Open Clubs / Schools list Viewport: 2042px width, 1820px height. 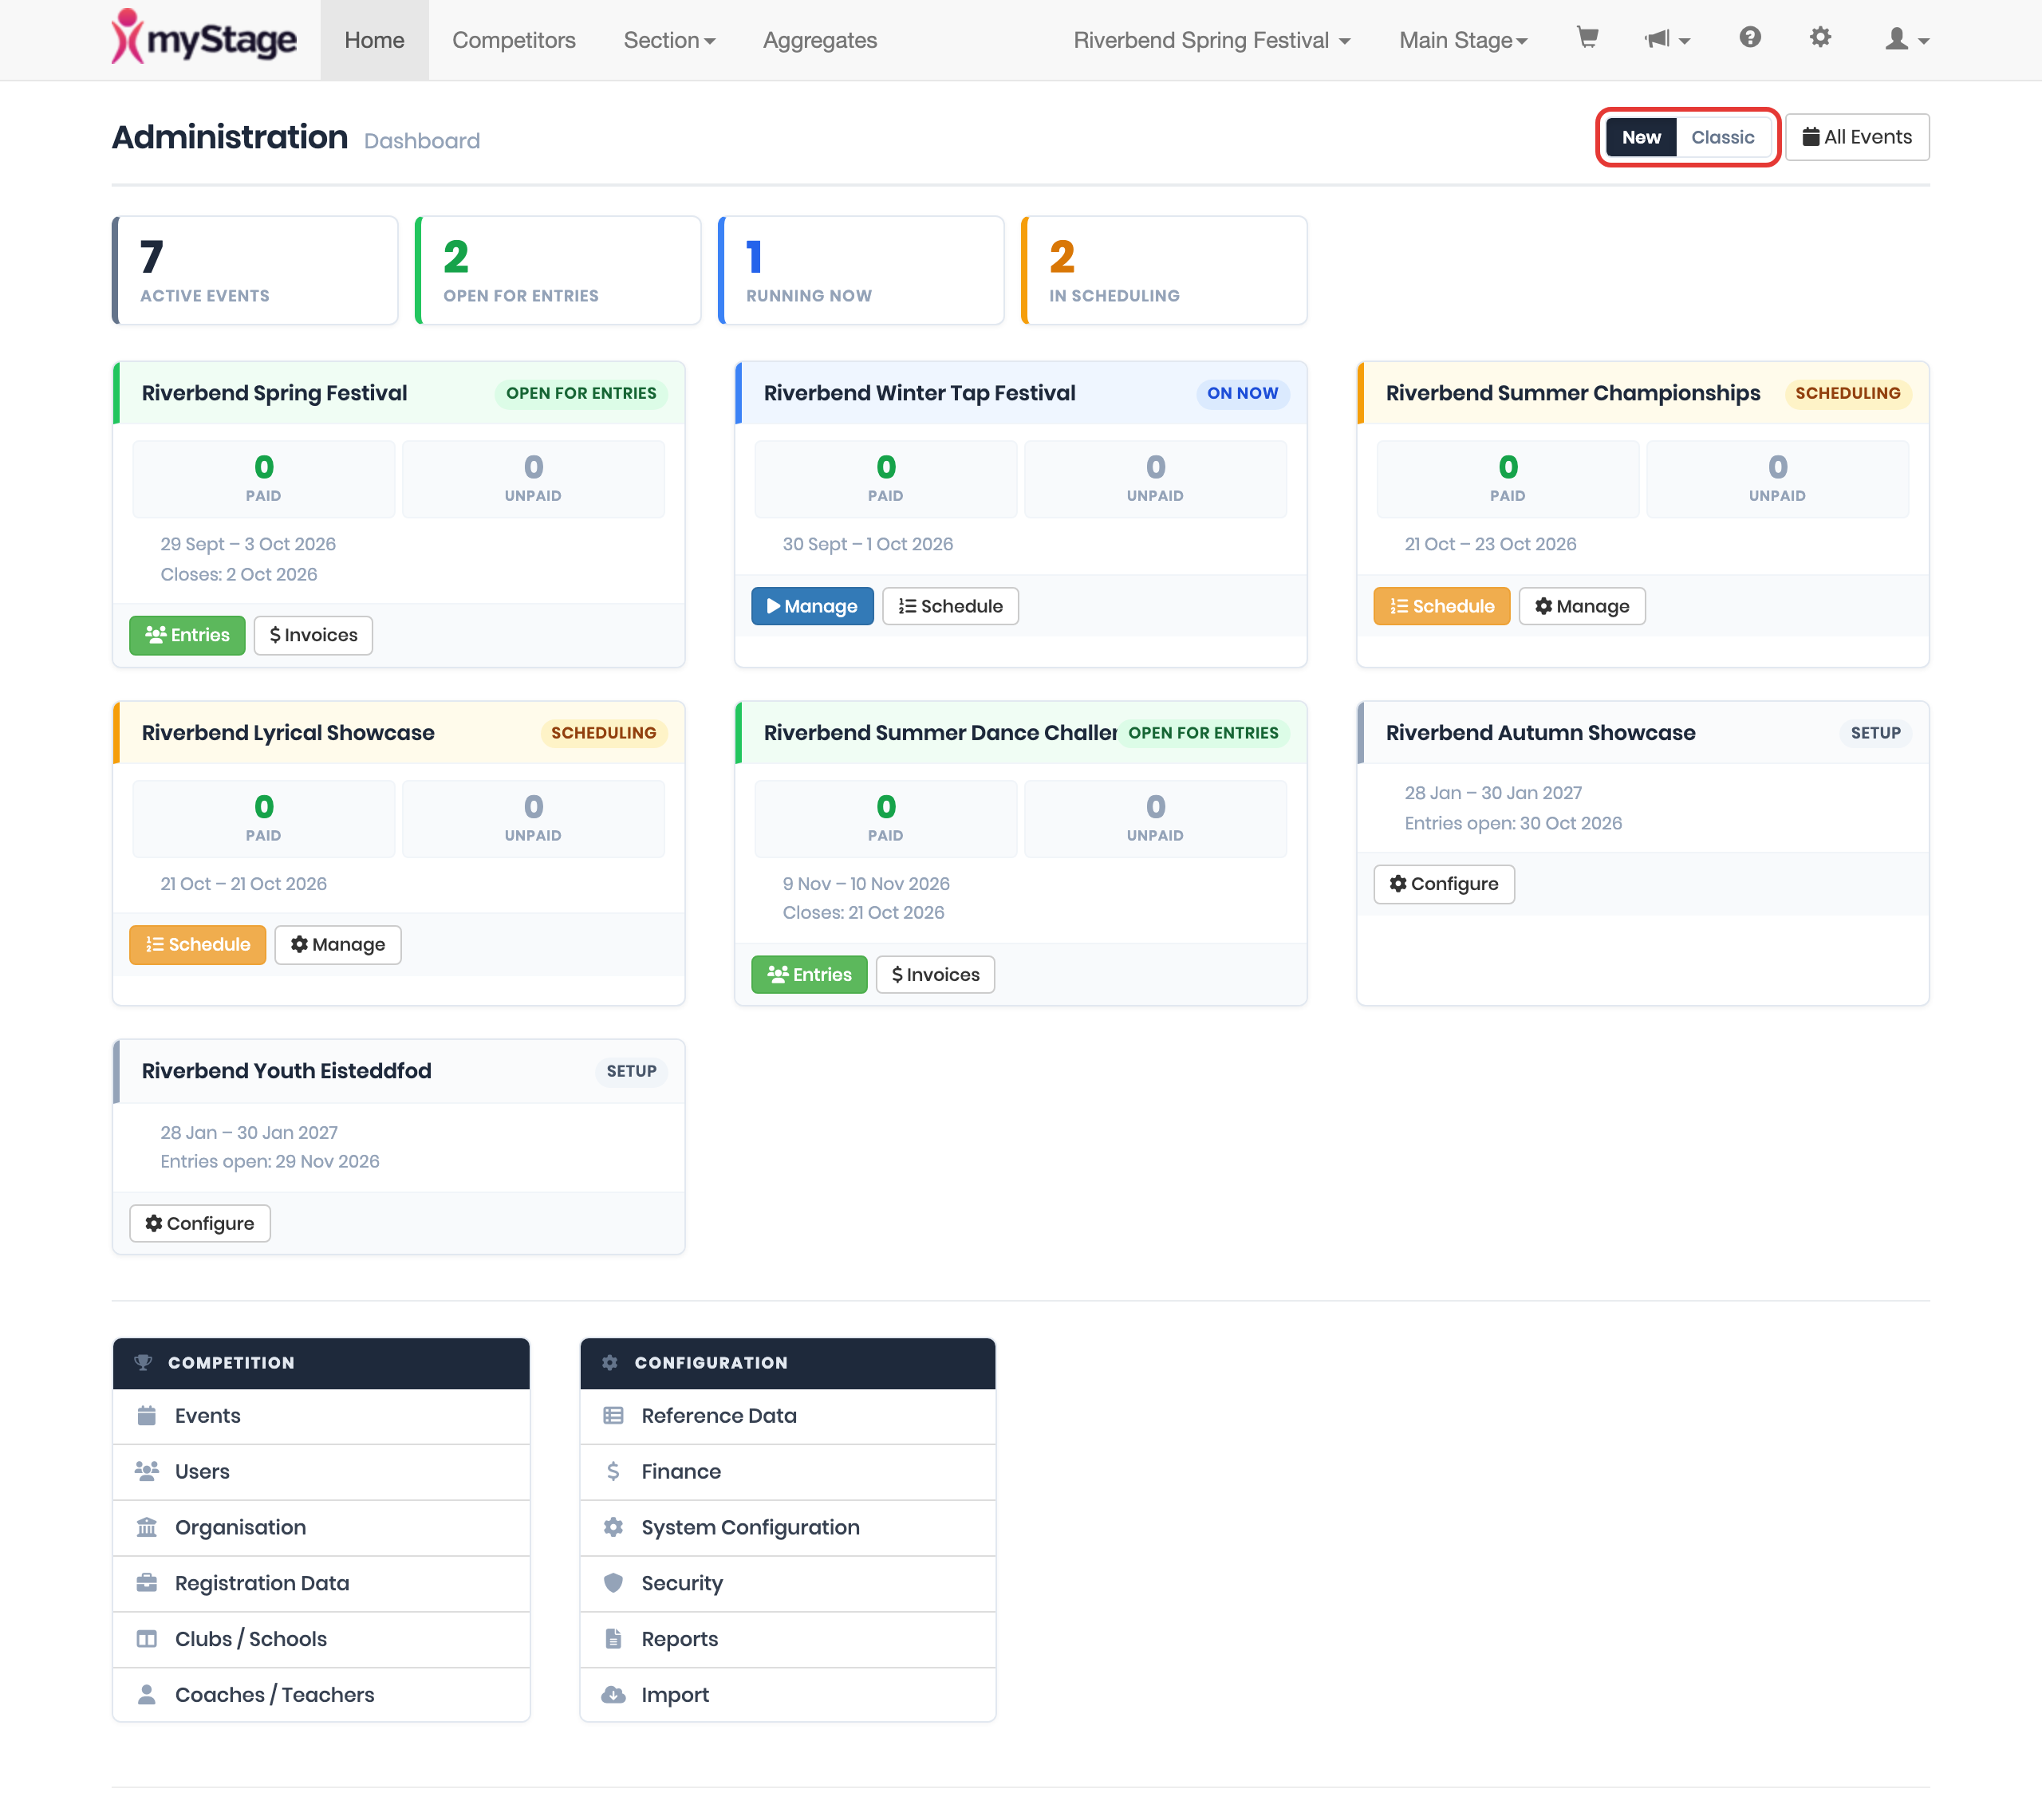pos(321,1640)
